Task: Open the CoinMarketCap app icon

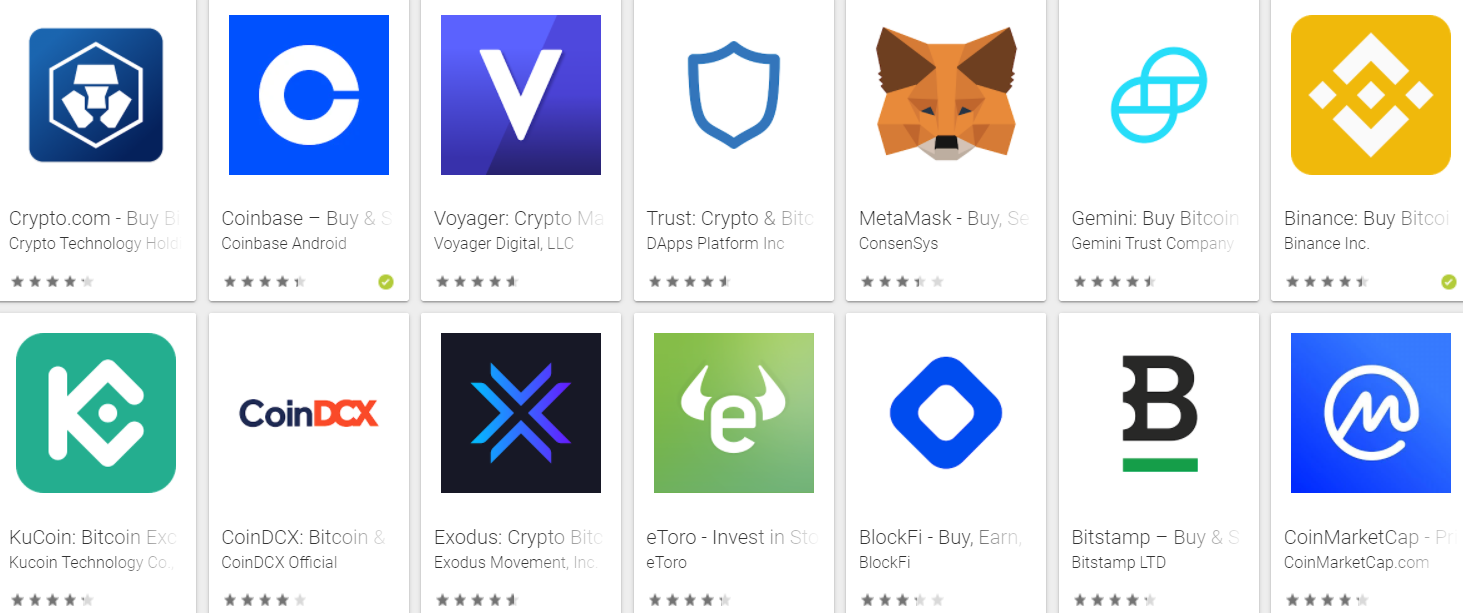Action: pyautogui.click(x=1371, y=413)
